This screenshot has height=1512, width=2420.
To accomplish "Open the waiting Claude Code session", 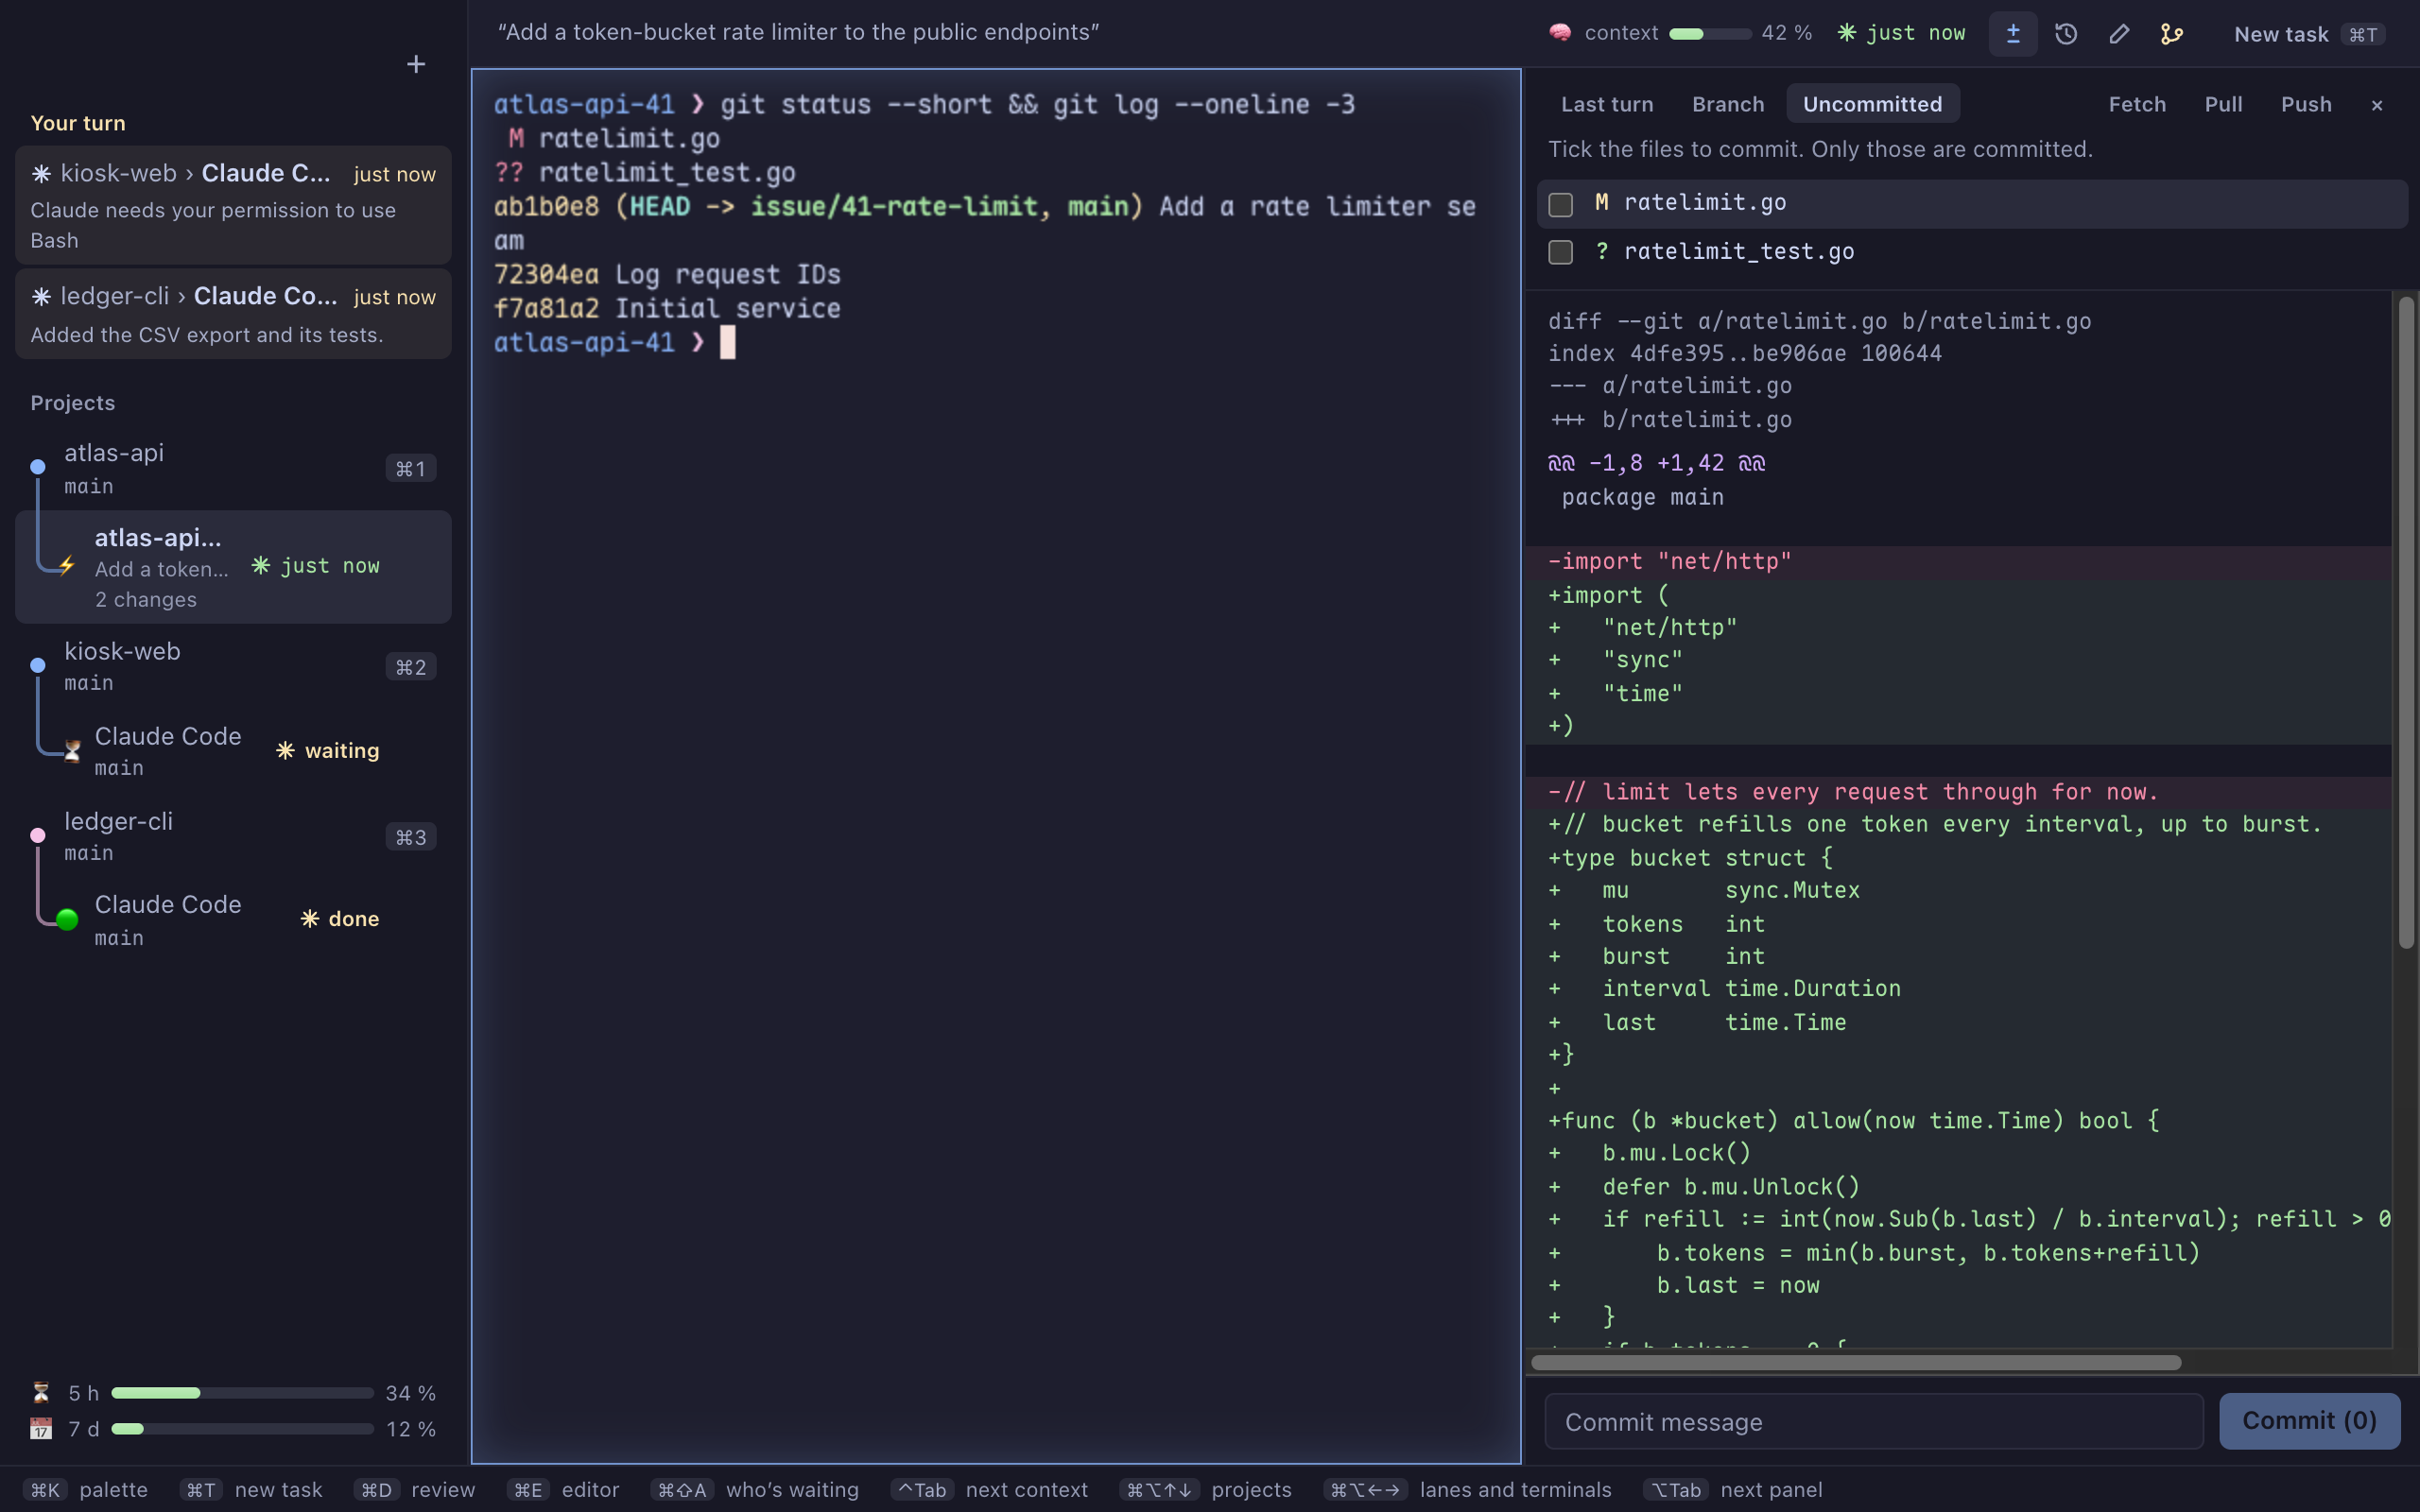I will pyautogui.click(x=233, y=751).
